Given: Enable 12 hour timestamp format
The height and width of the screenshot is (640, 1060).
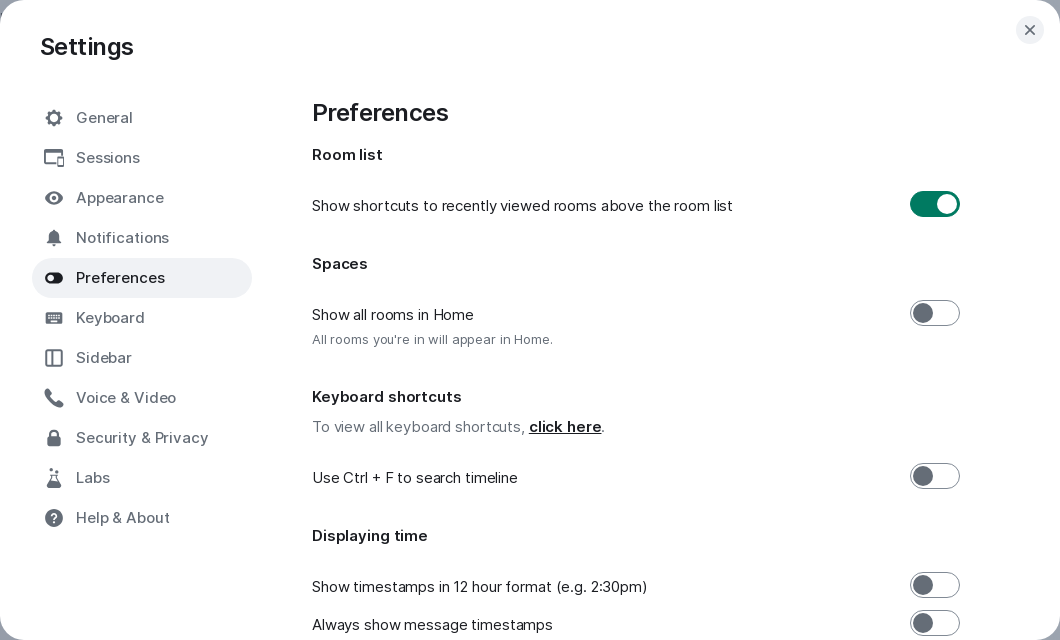Looking at the screenshot, I should 934,585.
